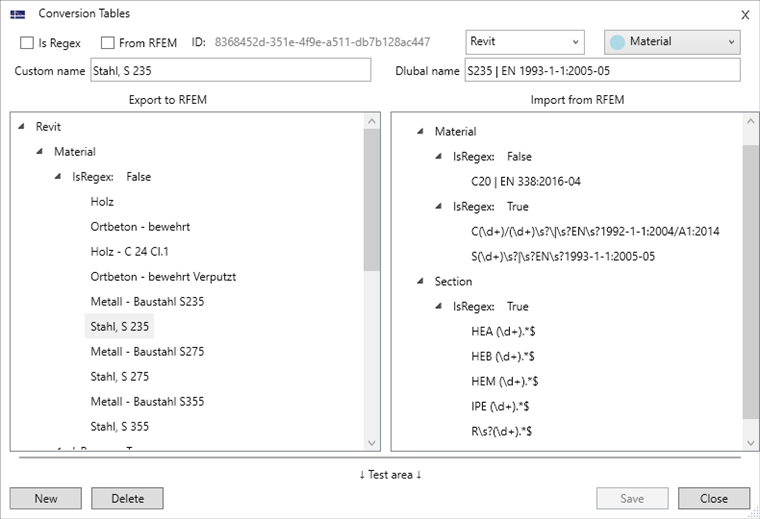Viewport: 760px width, 519px height.
Task: Collapse the IsRegex: False export node
Action: pos(58,177)
